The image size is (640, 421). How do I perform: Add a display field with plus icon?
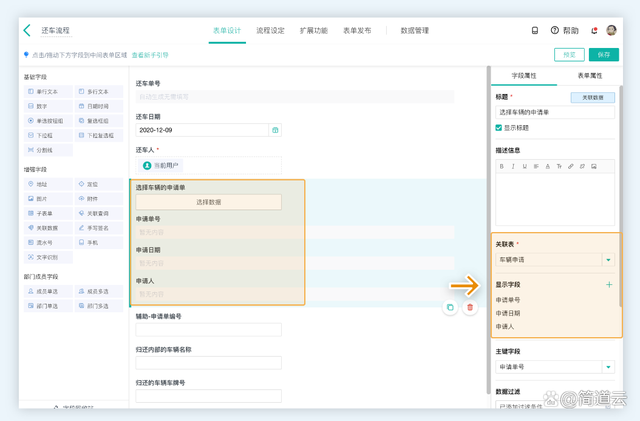609,285
